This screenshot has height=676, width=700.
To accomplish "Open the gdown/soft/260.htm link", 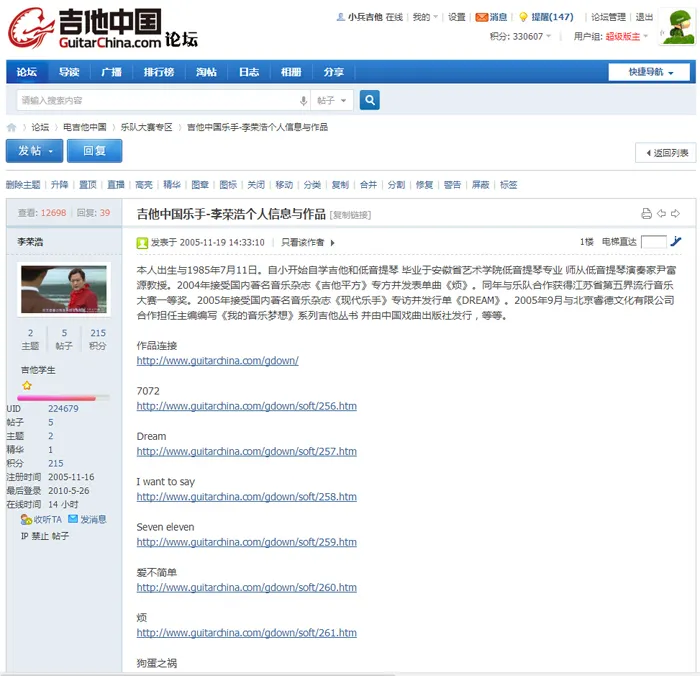I will click(x=246, y=588).
